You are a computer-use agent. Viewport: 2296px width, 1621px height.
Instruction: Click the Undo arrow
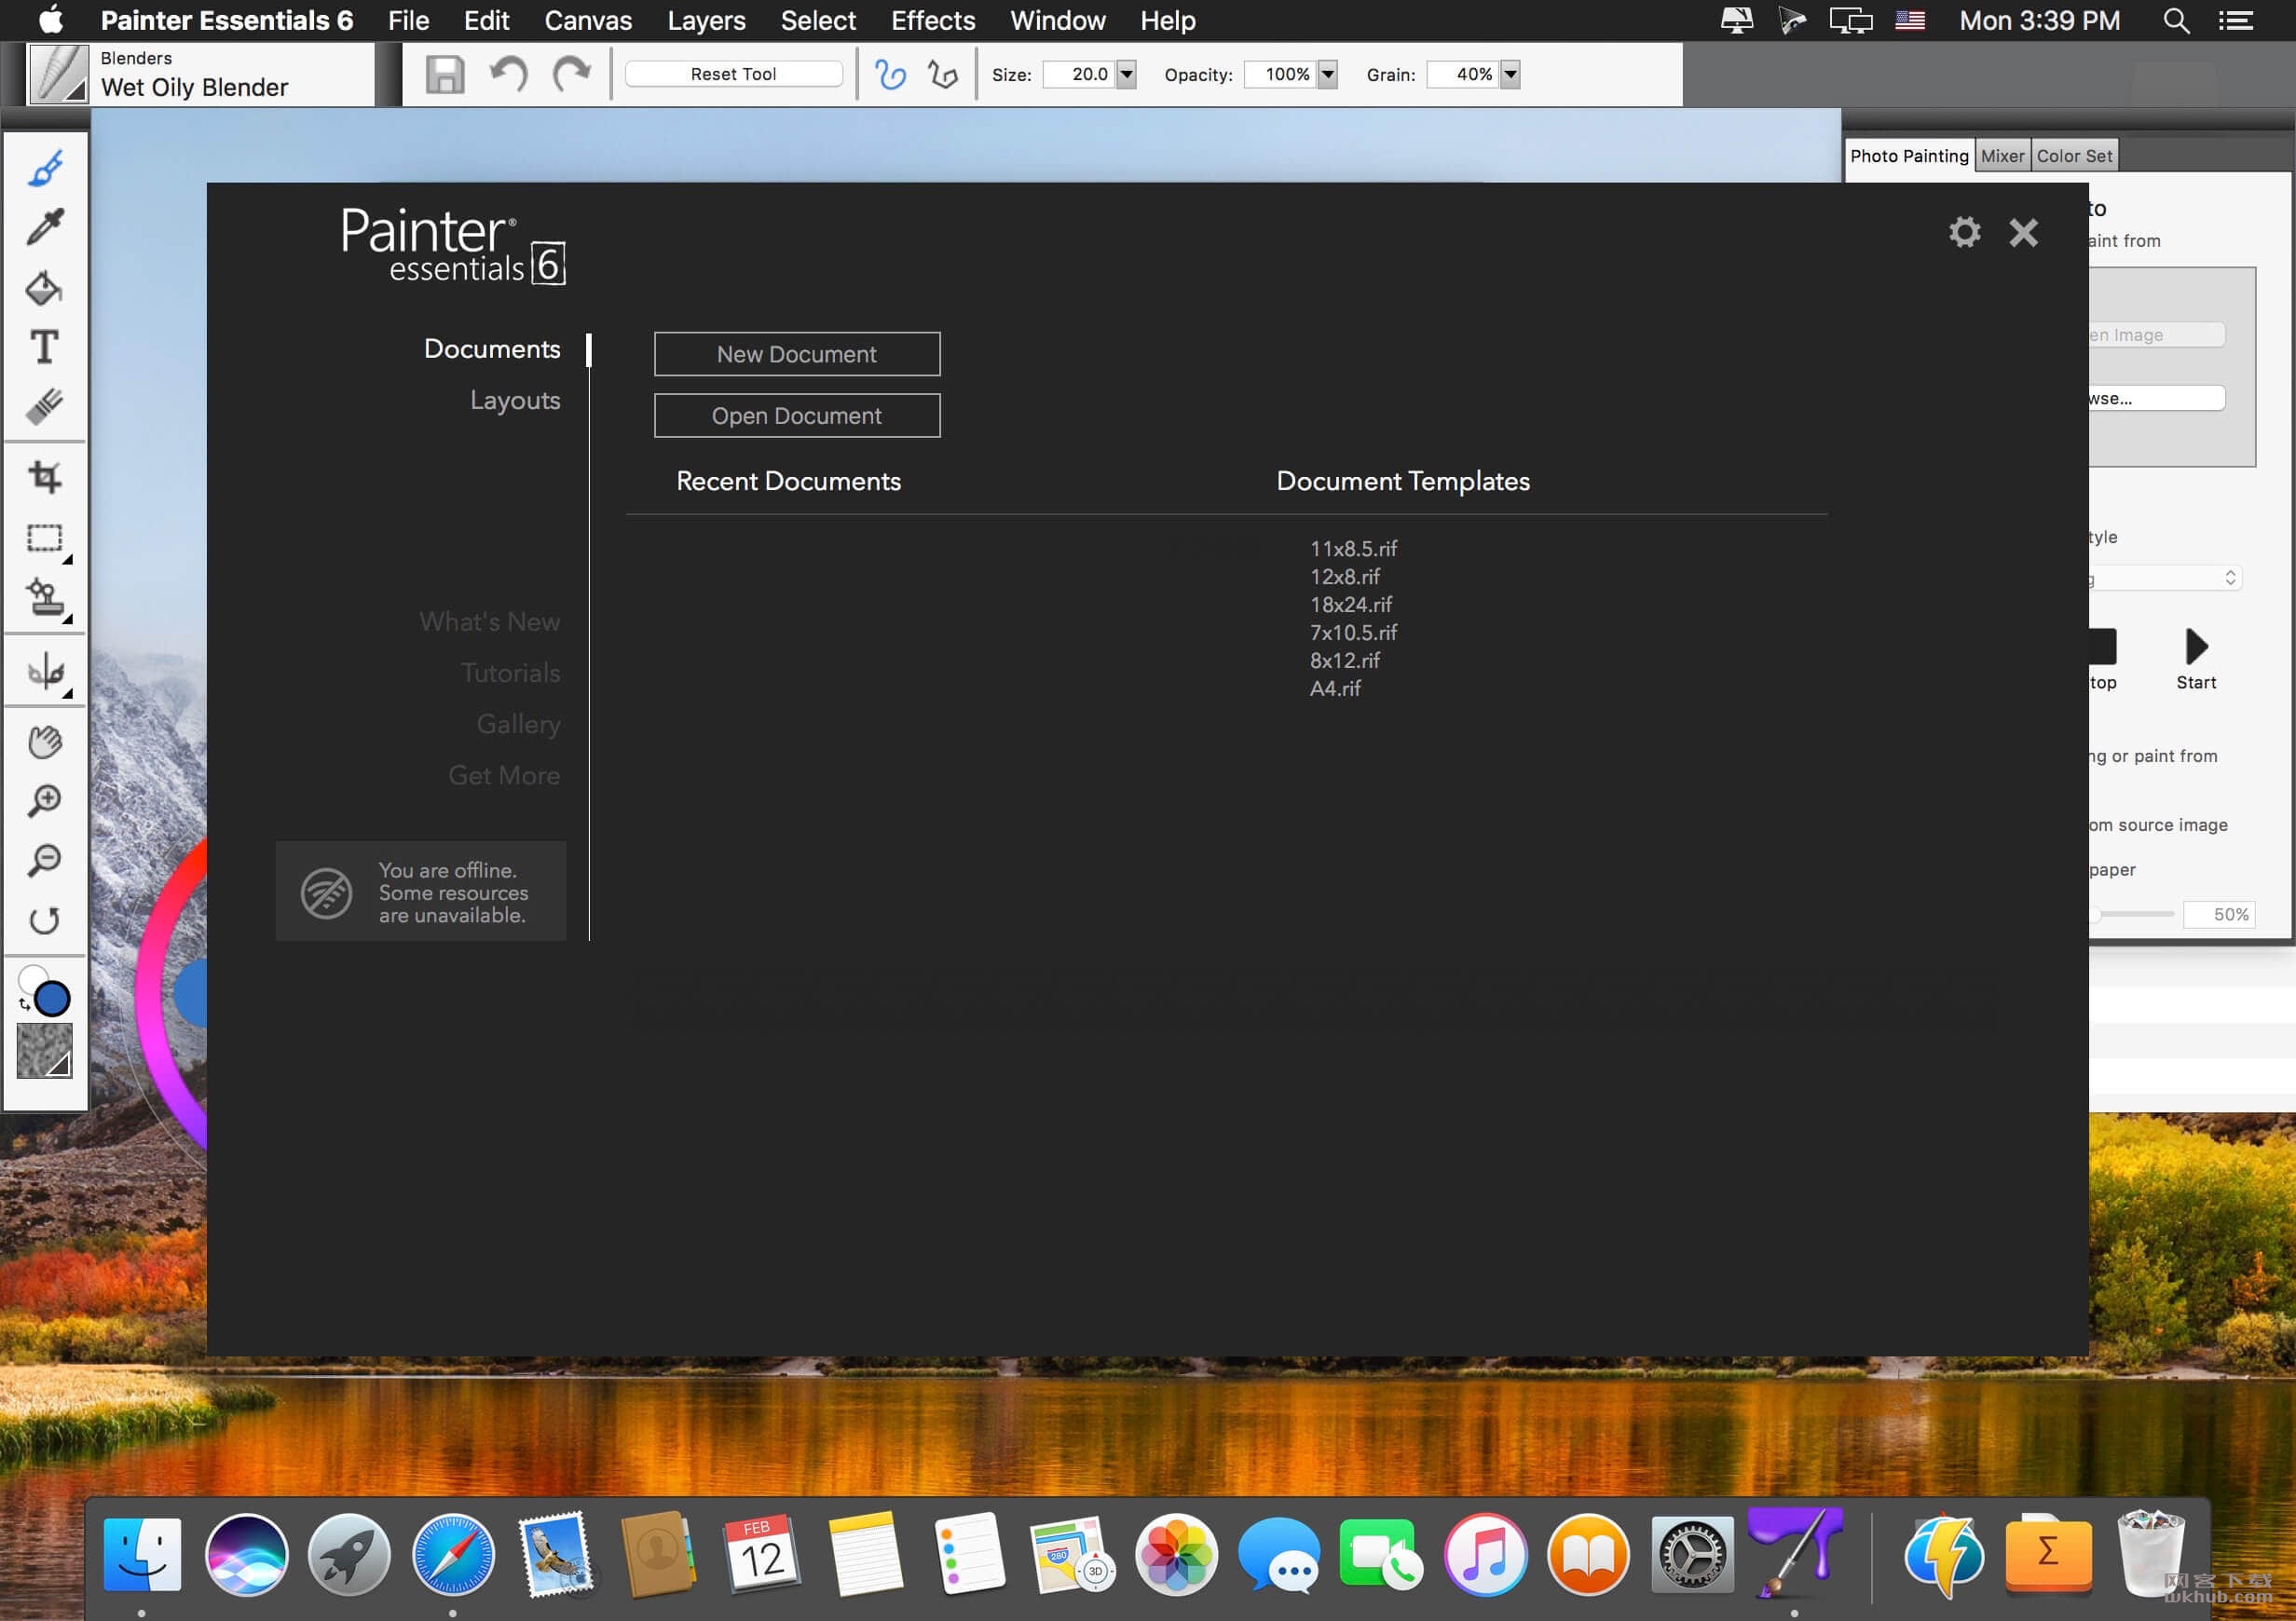(x=509, y=74)
